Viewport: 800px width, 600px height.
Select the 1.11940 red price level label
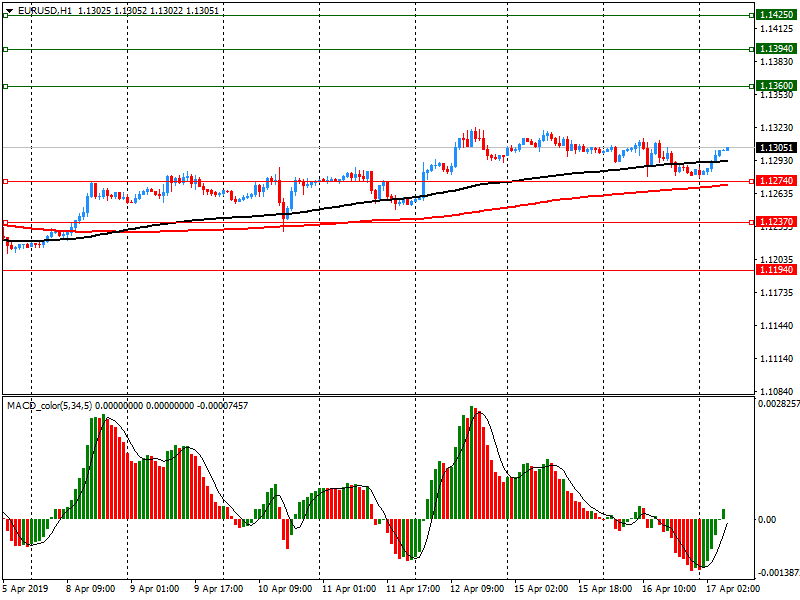777,270
